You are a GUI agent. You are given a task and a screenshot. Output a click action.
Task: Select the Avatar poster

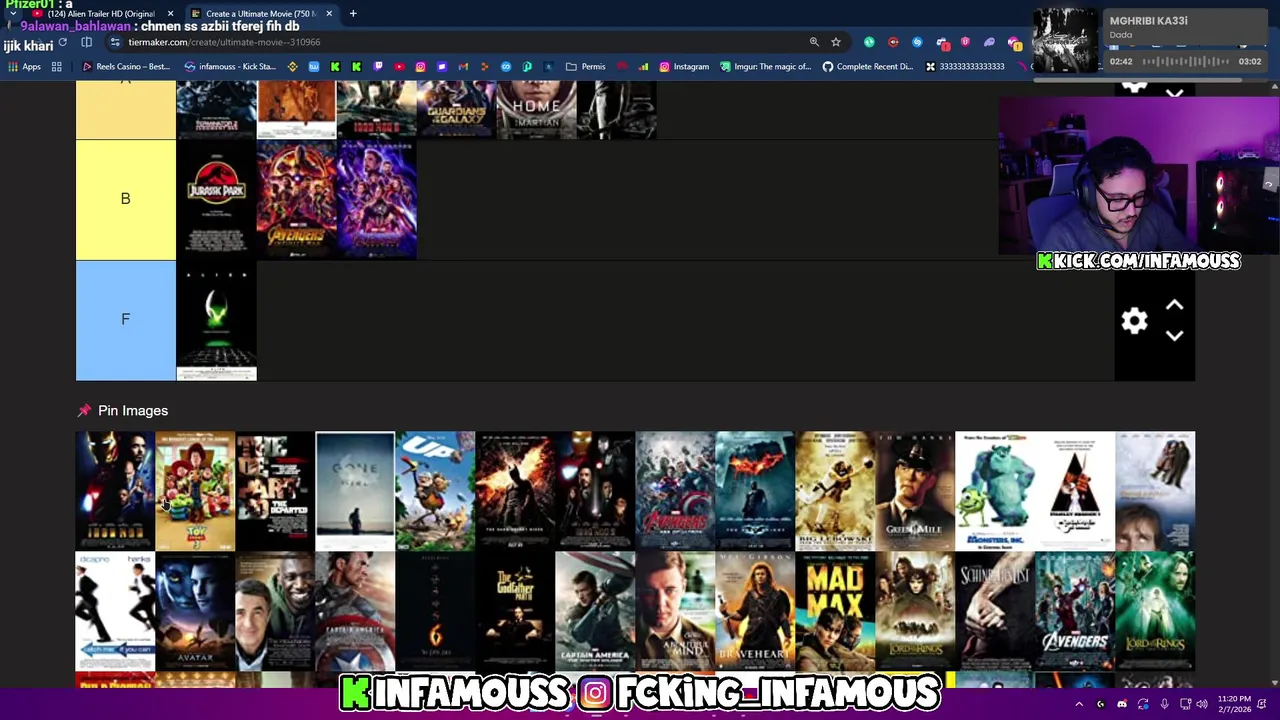195,611
